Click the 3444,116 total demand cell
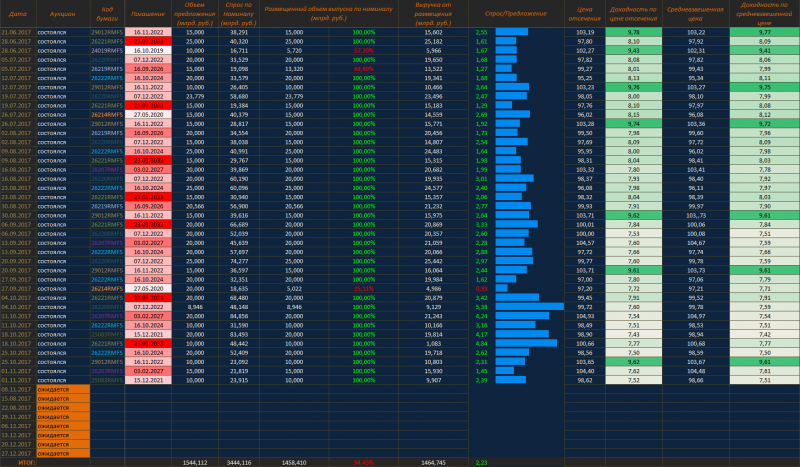The width and height of the screenshot is (800, 467). 238,462
